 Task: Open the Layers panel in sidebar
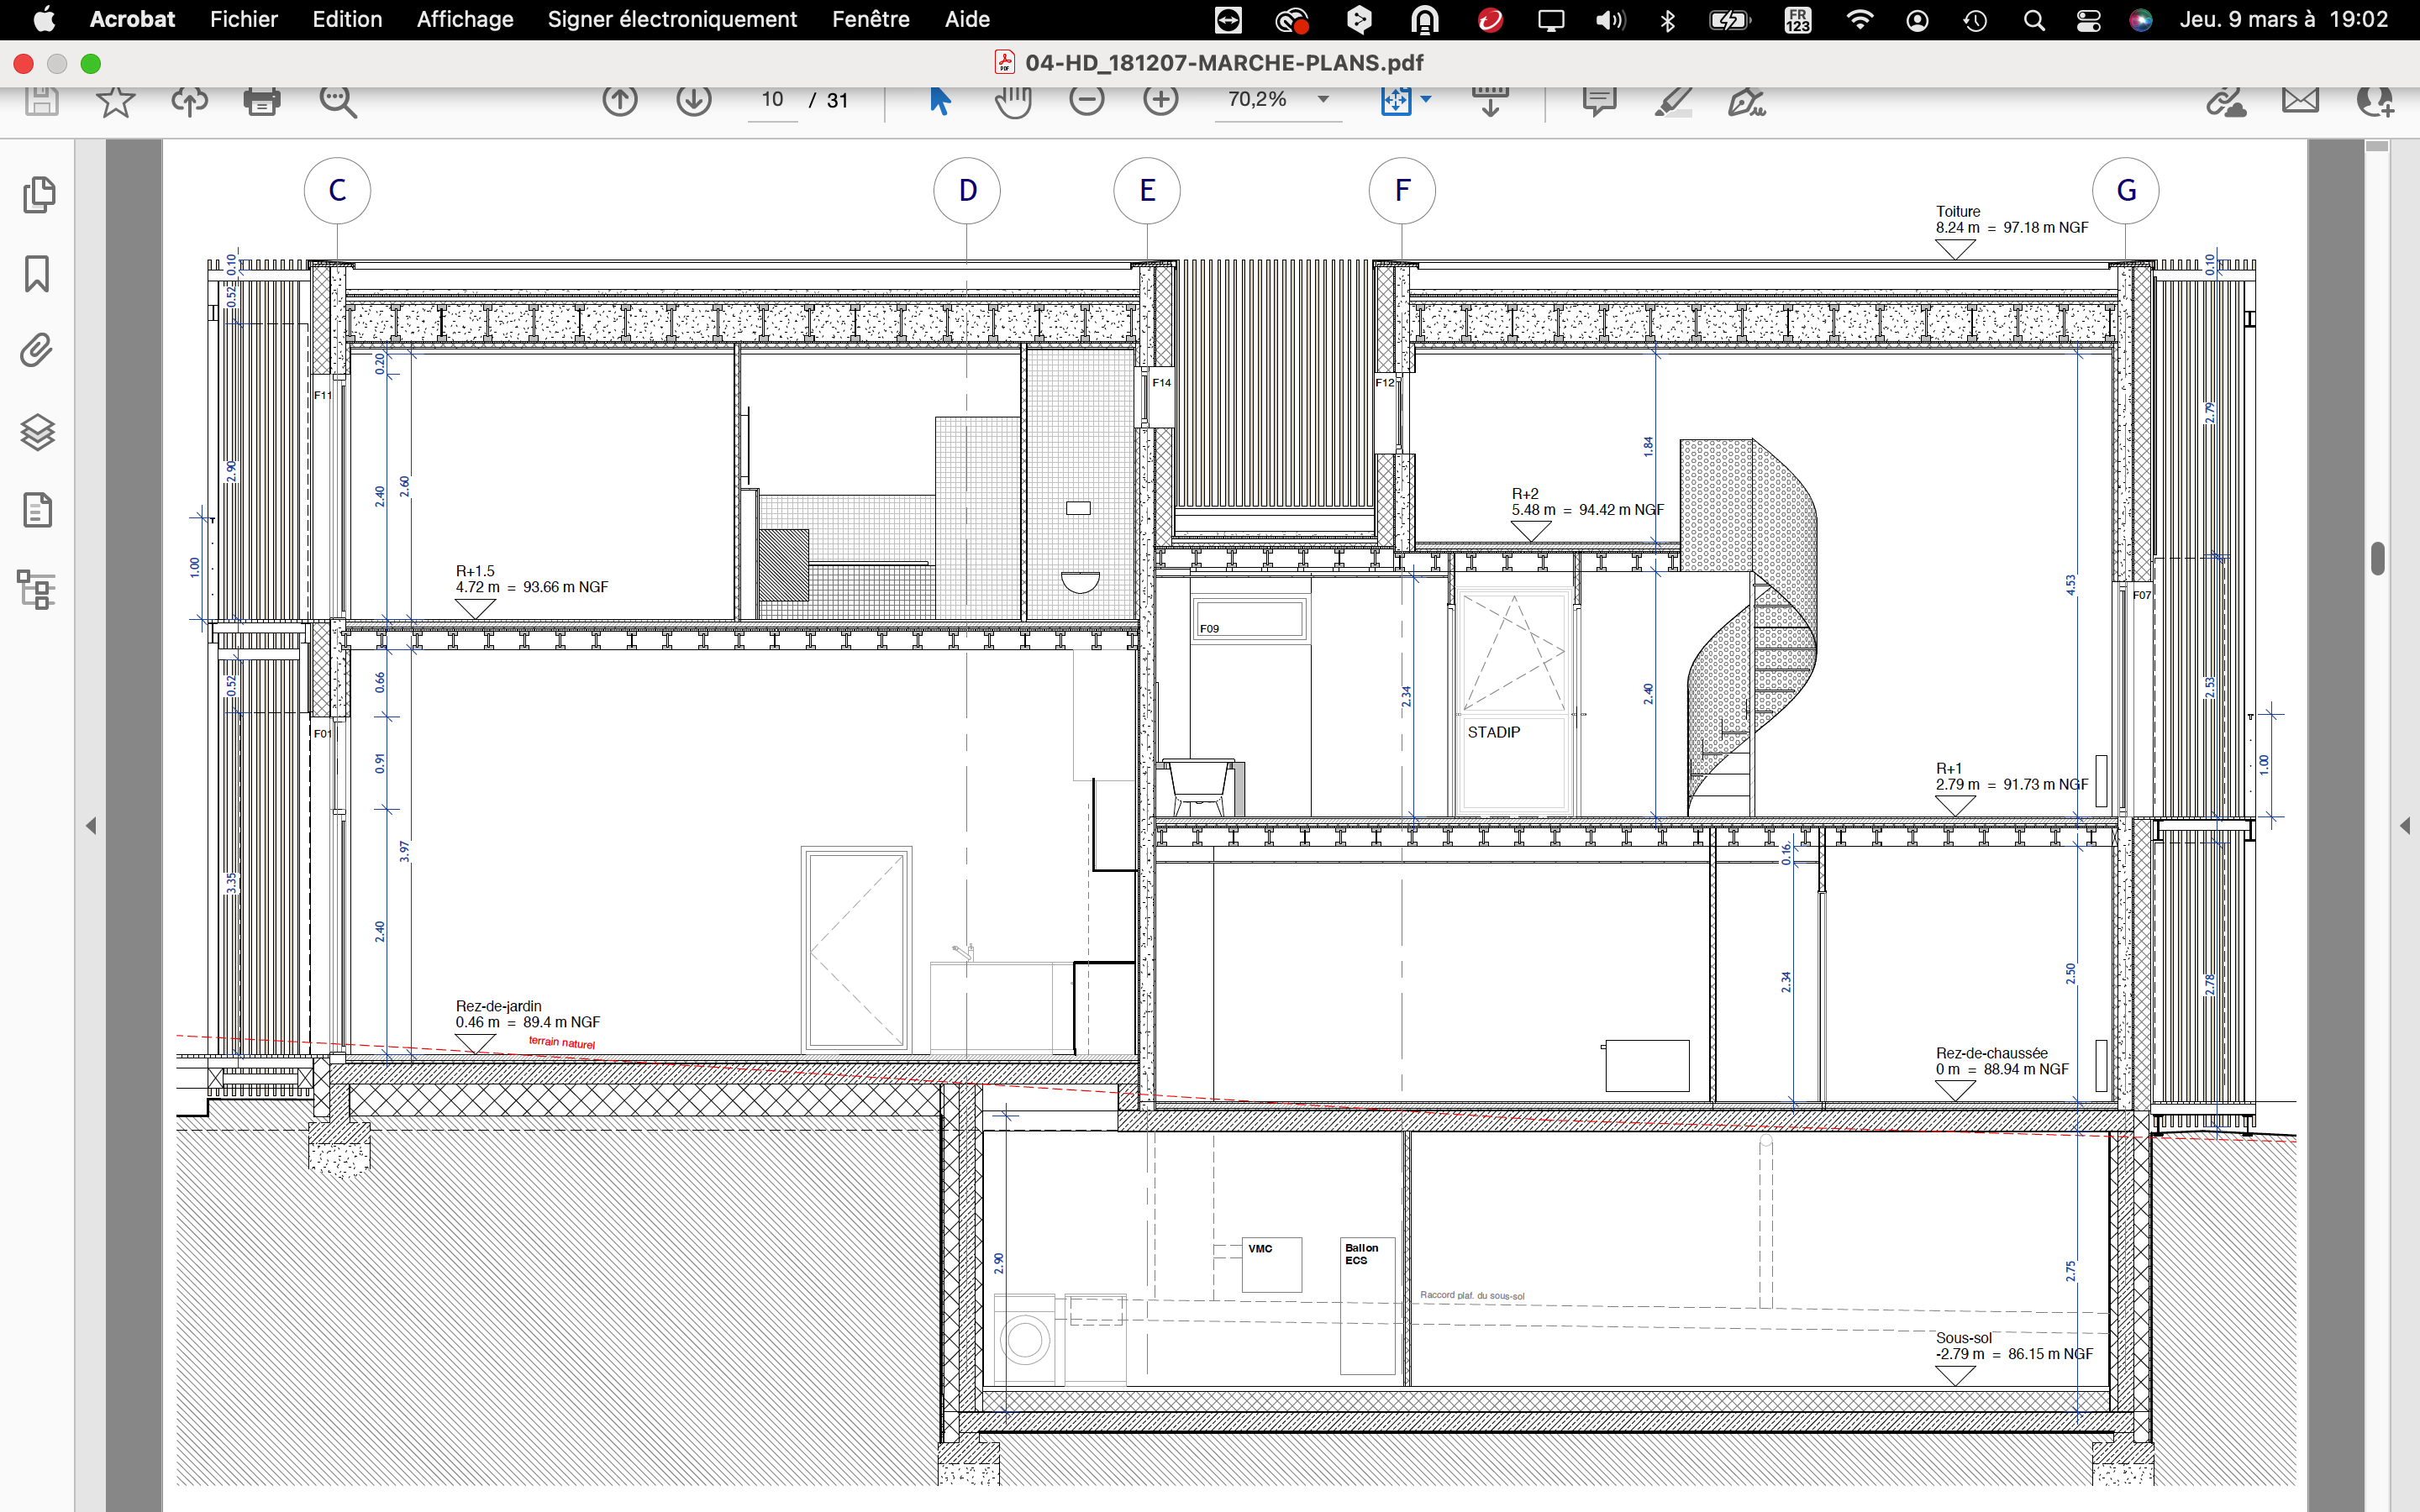38,432
